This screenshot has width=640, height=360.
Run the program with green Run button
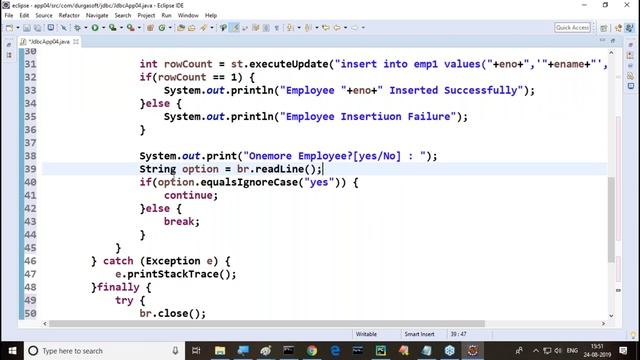(95, 28)
